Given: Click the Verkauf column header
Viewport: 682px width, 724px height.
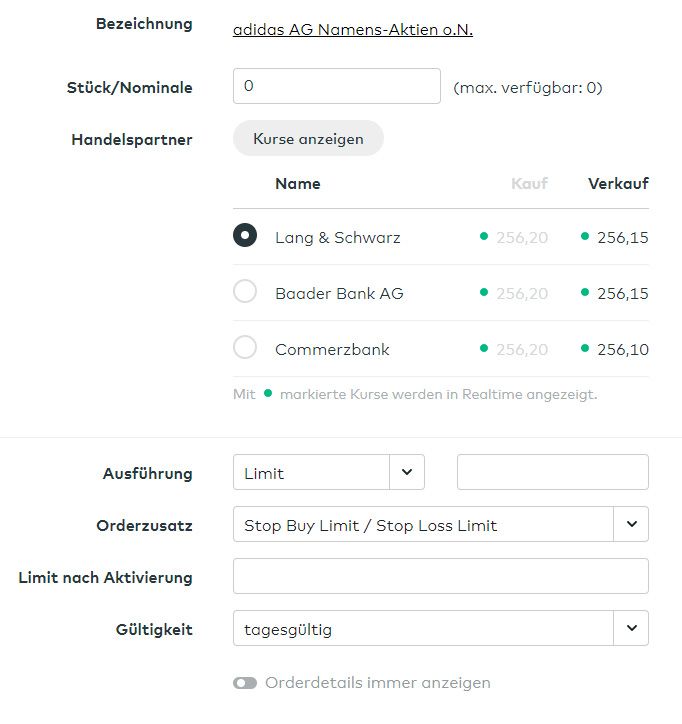Looking at the screenshot, I should click(x=618, y=184).
